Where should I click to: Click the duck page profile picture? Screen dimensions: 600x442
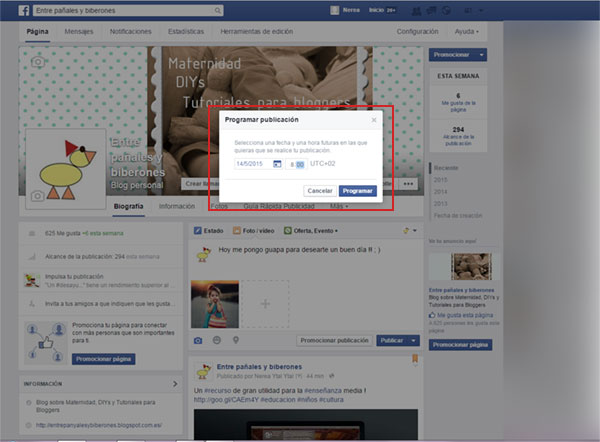click(66, 169)
